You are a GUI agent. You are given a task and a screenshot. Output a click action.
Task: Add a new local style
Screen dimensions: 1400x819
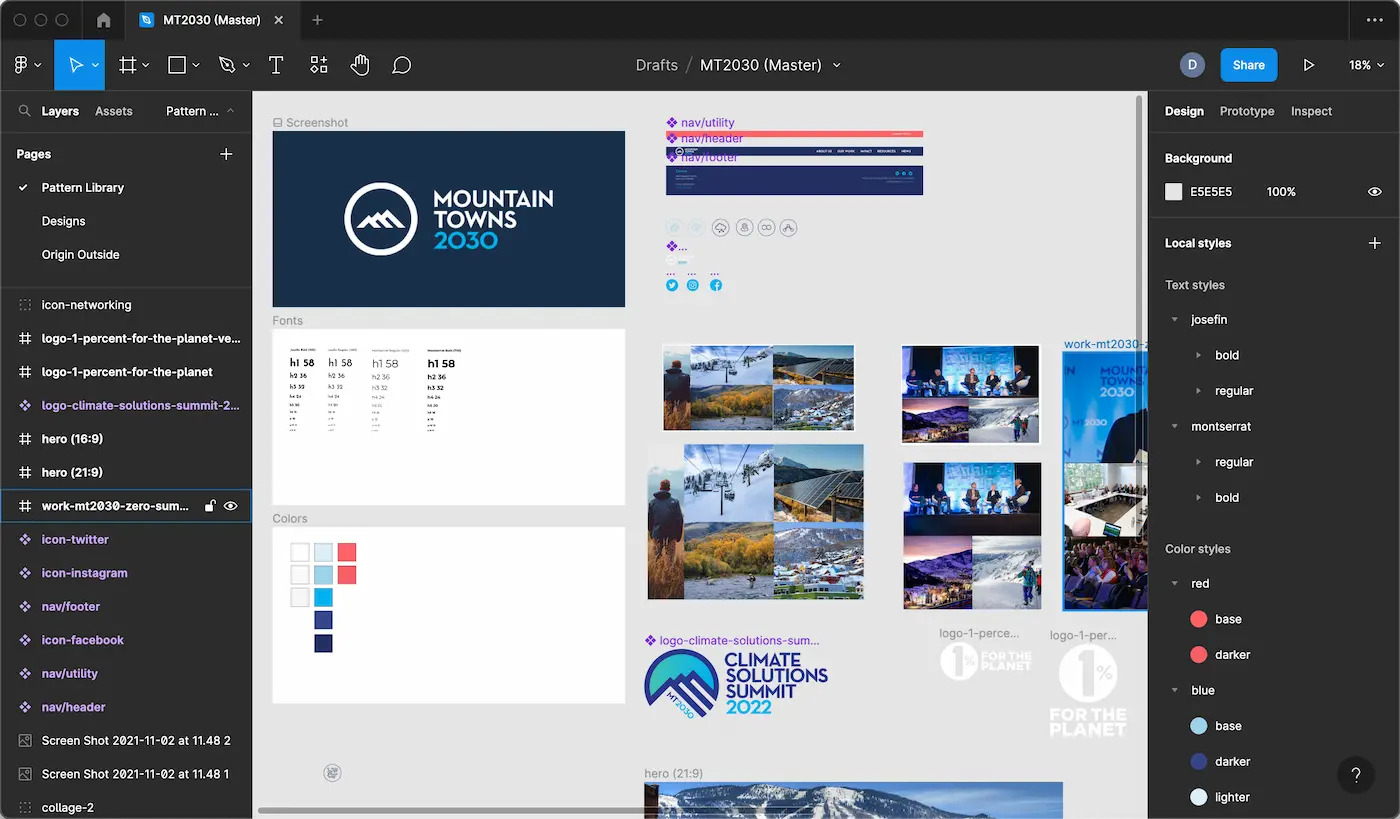(1375, 243)
